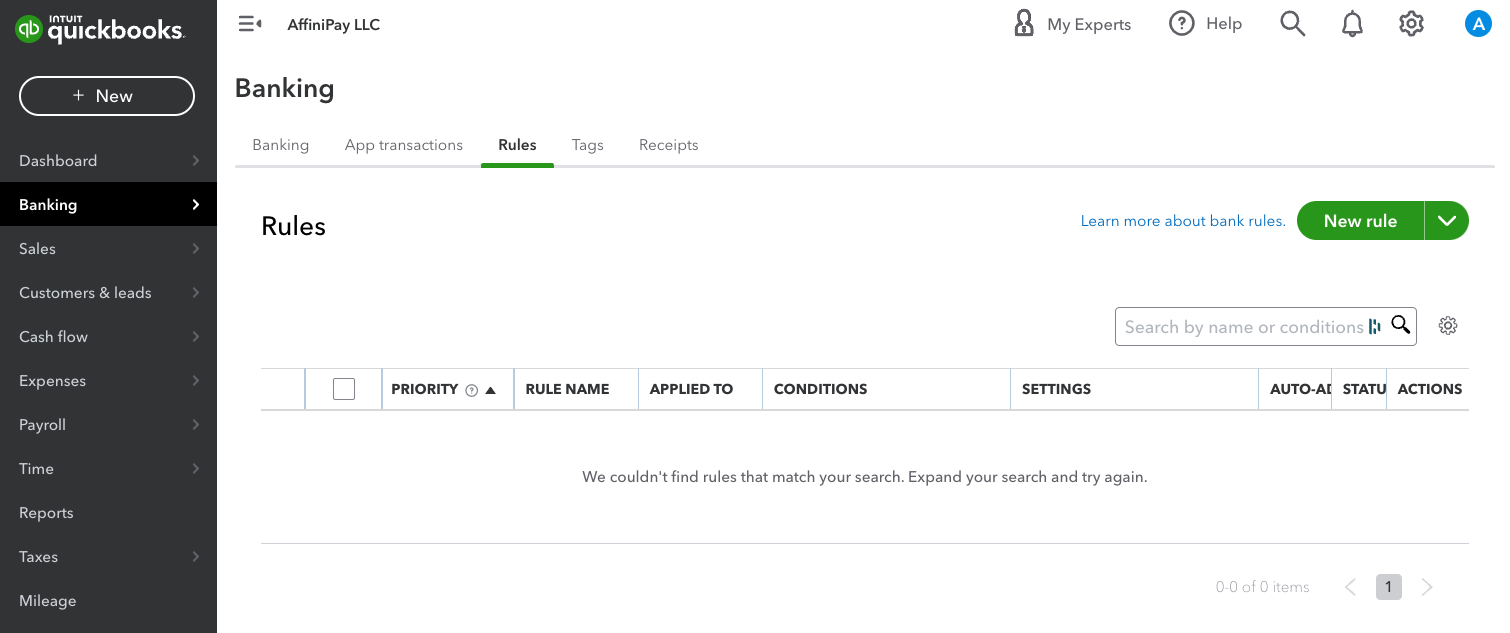Open the top-right settings gear
Screen dimensions: 1510x633
pyautogui.click(x=1411, y=24)
